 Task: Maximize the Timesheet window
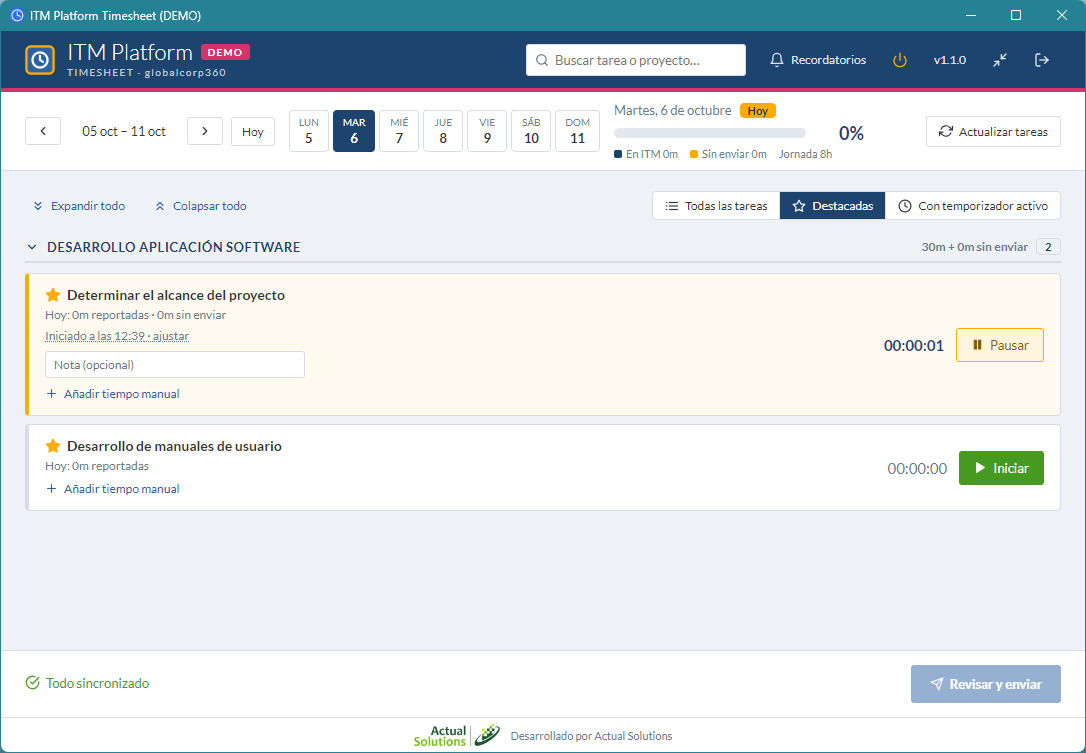1016,15
